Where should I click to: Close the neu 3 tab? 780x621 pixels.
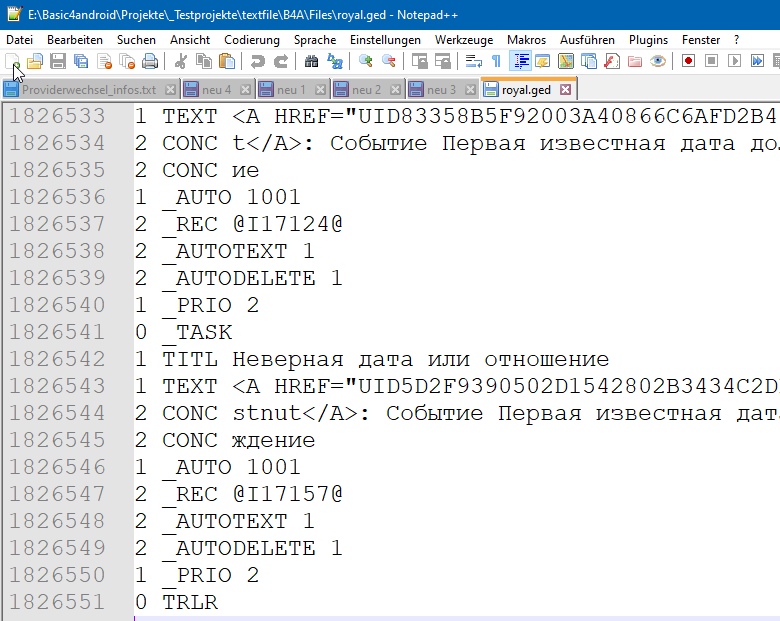pos(470,90)
